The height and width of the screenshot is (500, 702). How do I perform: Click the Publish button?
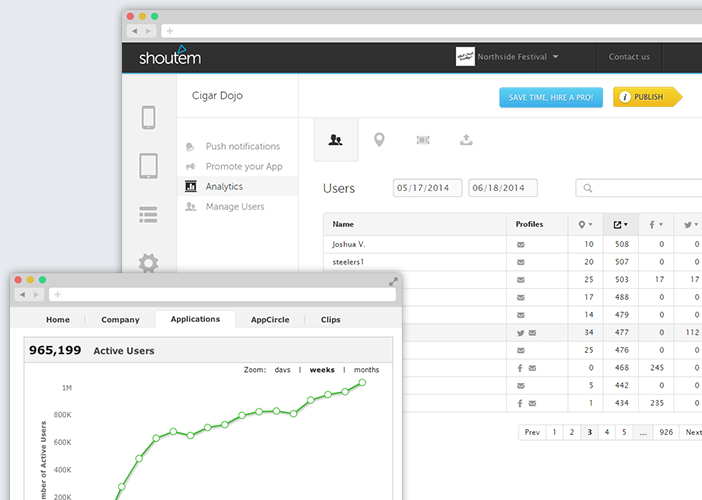(647, 97)
